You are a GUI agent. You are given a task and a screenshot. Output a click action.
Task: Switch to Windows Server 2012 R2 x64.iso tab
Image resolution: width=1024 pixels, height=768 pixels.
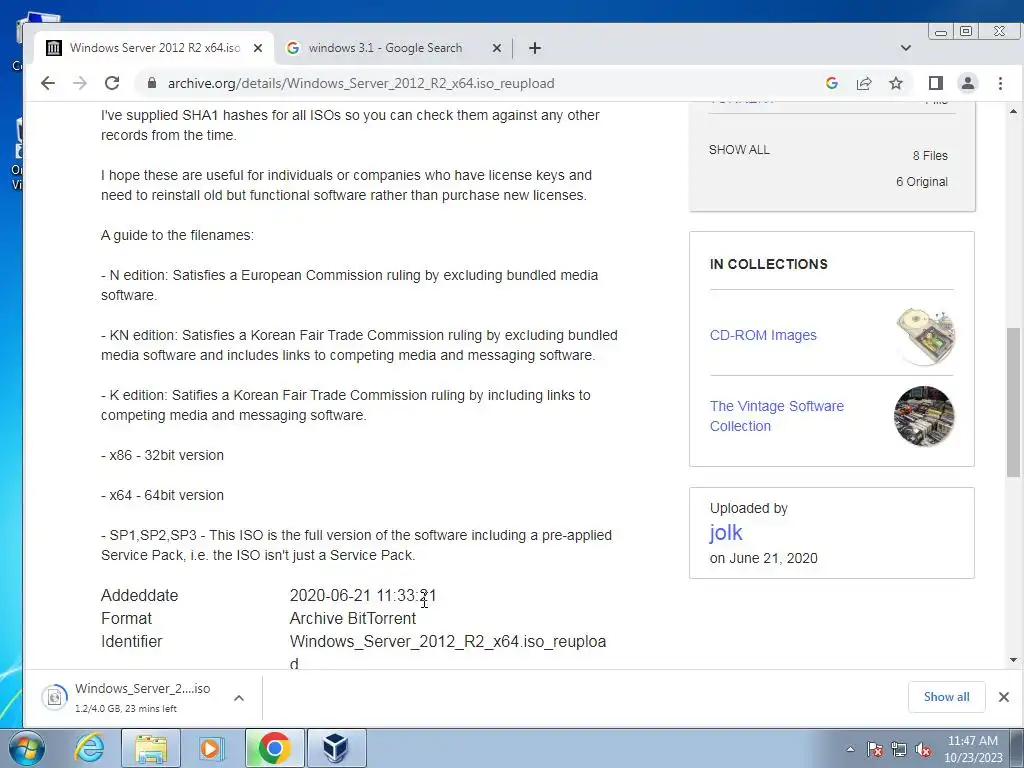tap(154, 48)
